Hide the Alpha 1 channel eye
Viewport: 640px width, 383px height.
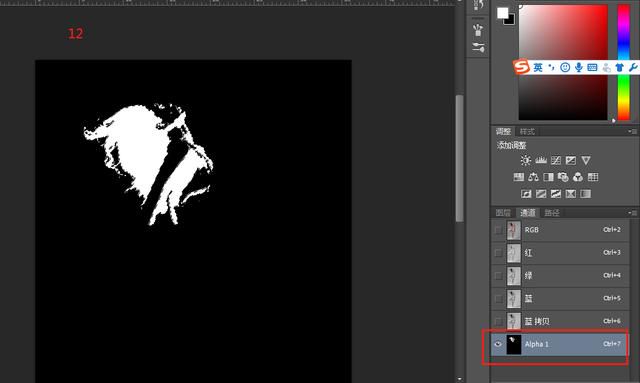click(498, 344)
